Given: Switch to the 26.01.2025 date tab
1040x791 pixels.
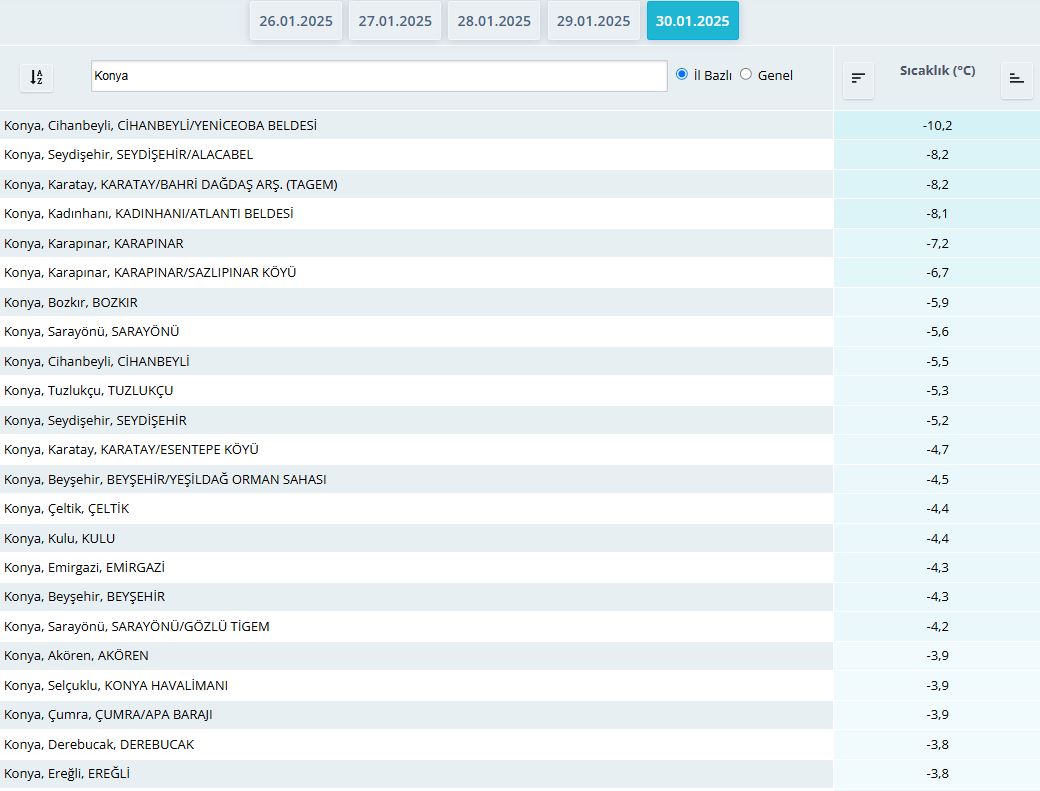Looking at the screenshot, I should (x=296, y=21).
